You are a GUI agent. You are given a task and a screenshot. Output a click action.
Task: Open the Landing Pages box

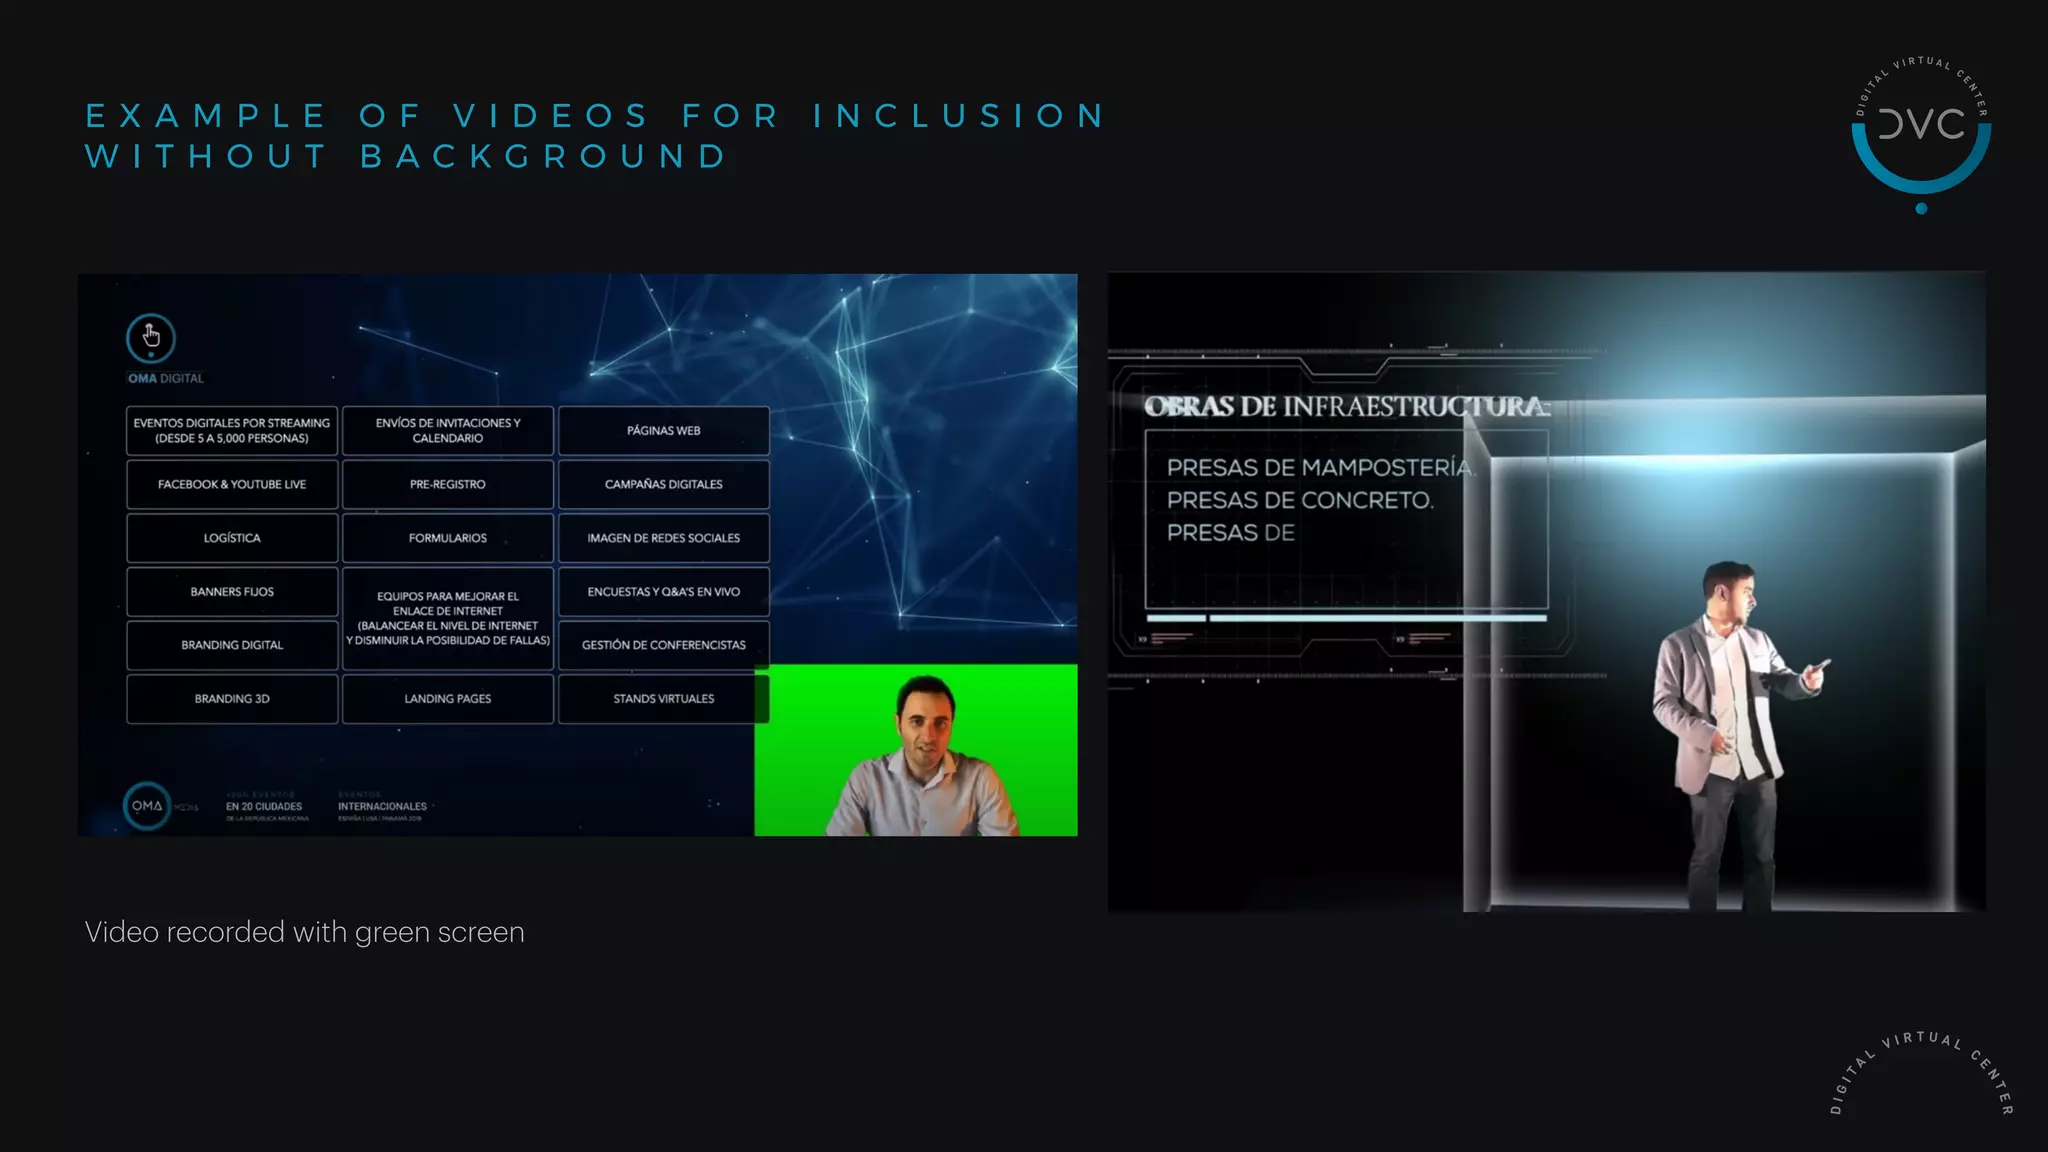[x=447, y=699]
